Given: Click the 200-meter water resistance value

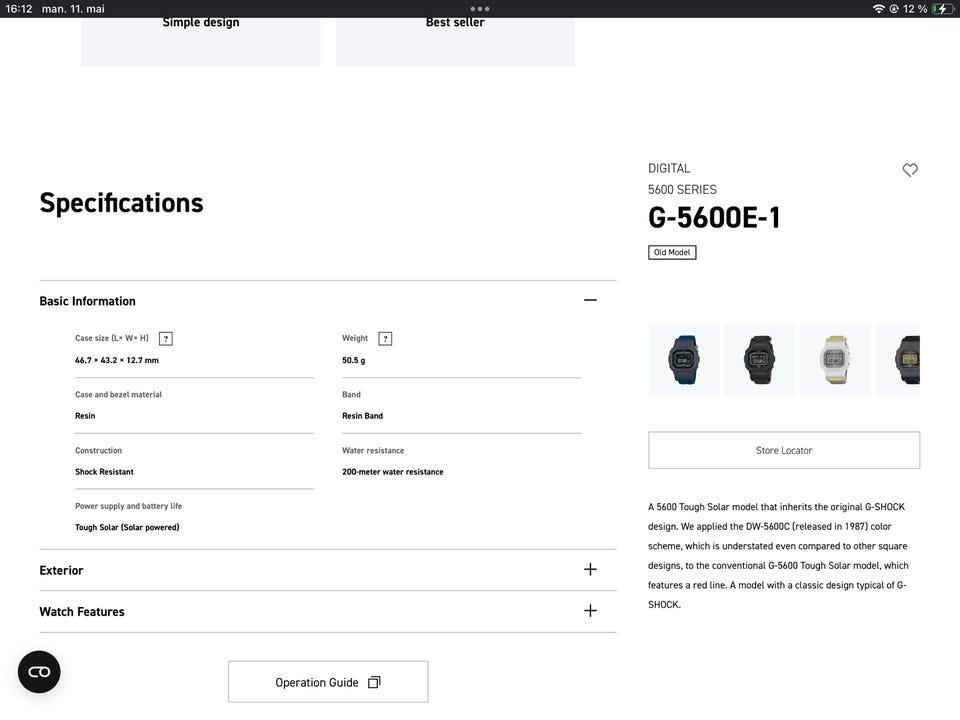Looking at the screenshot, I should tap(392, 471).
